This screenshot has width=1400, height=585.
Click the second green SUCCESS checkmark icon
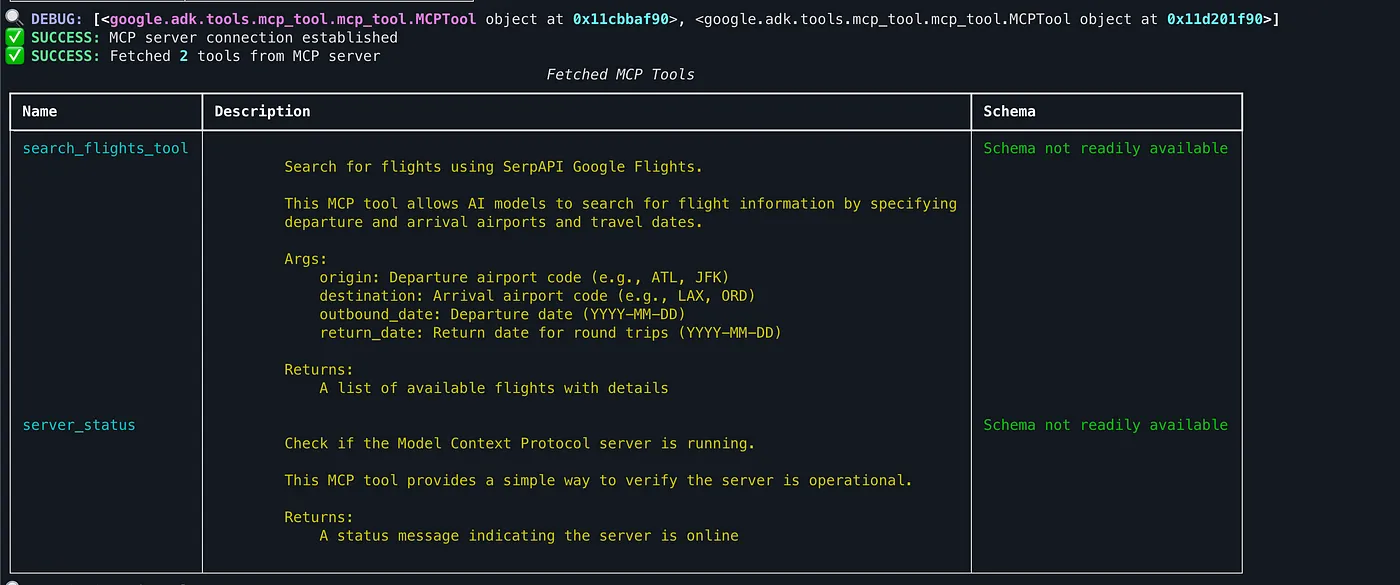14,56
